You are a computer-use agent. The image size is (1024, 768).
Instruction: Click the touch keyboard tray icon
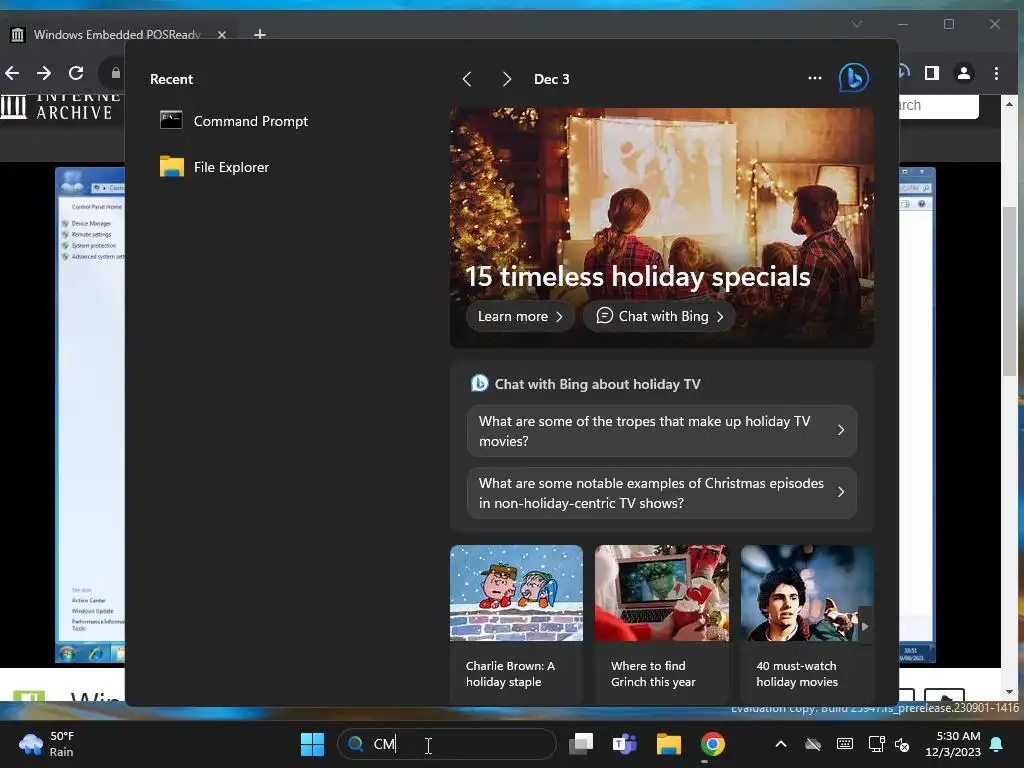pyautogui.click(x=844, y=744)
